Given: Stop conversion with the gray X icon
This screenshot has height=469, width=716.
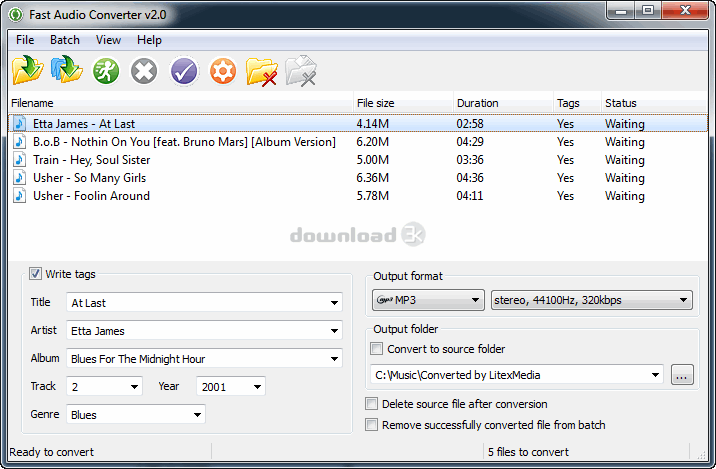Looking at the screenshot, I should click(144, 71).
